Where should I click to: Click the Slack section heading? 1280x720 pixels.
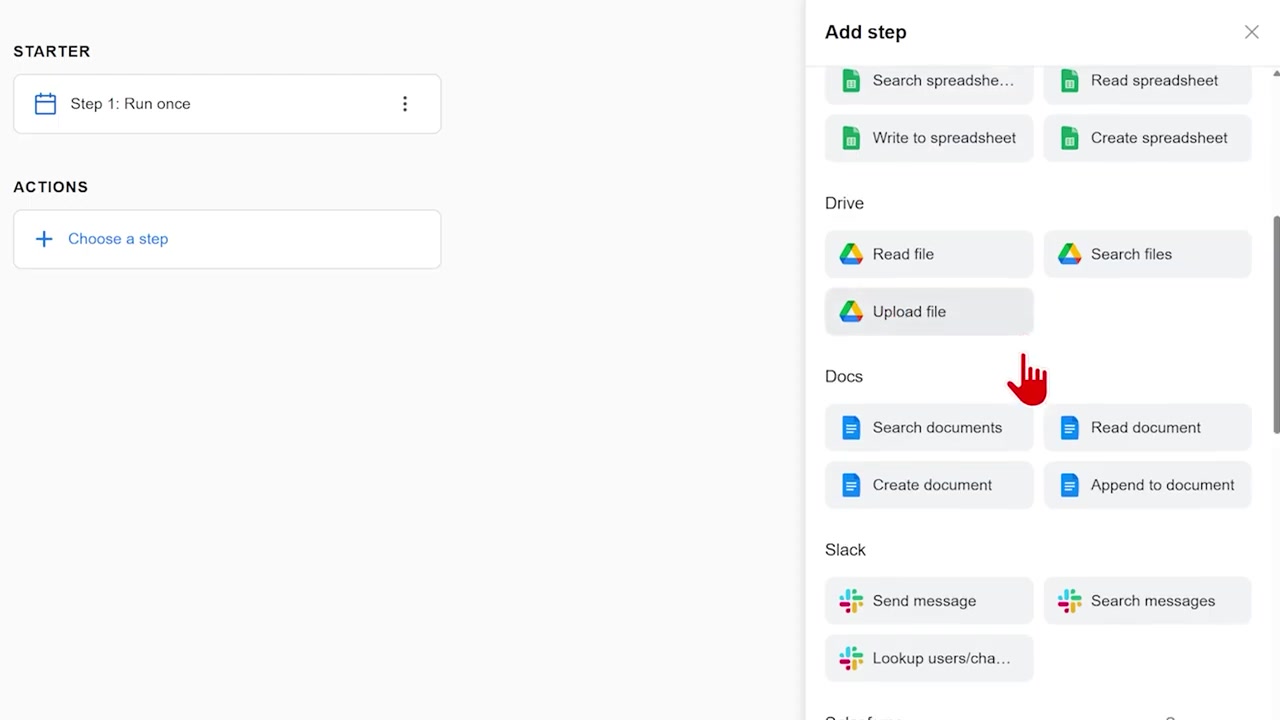coord(845,550)
